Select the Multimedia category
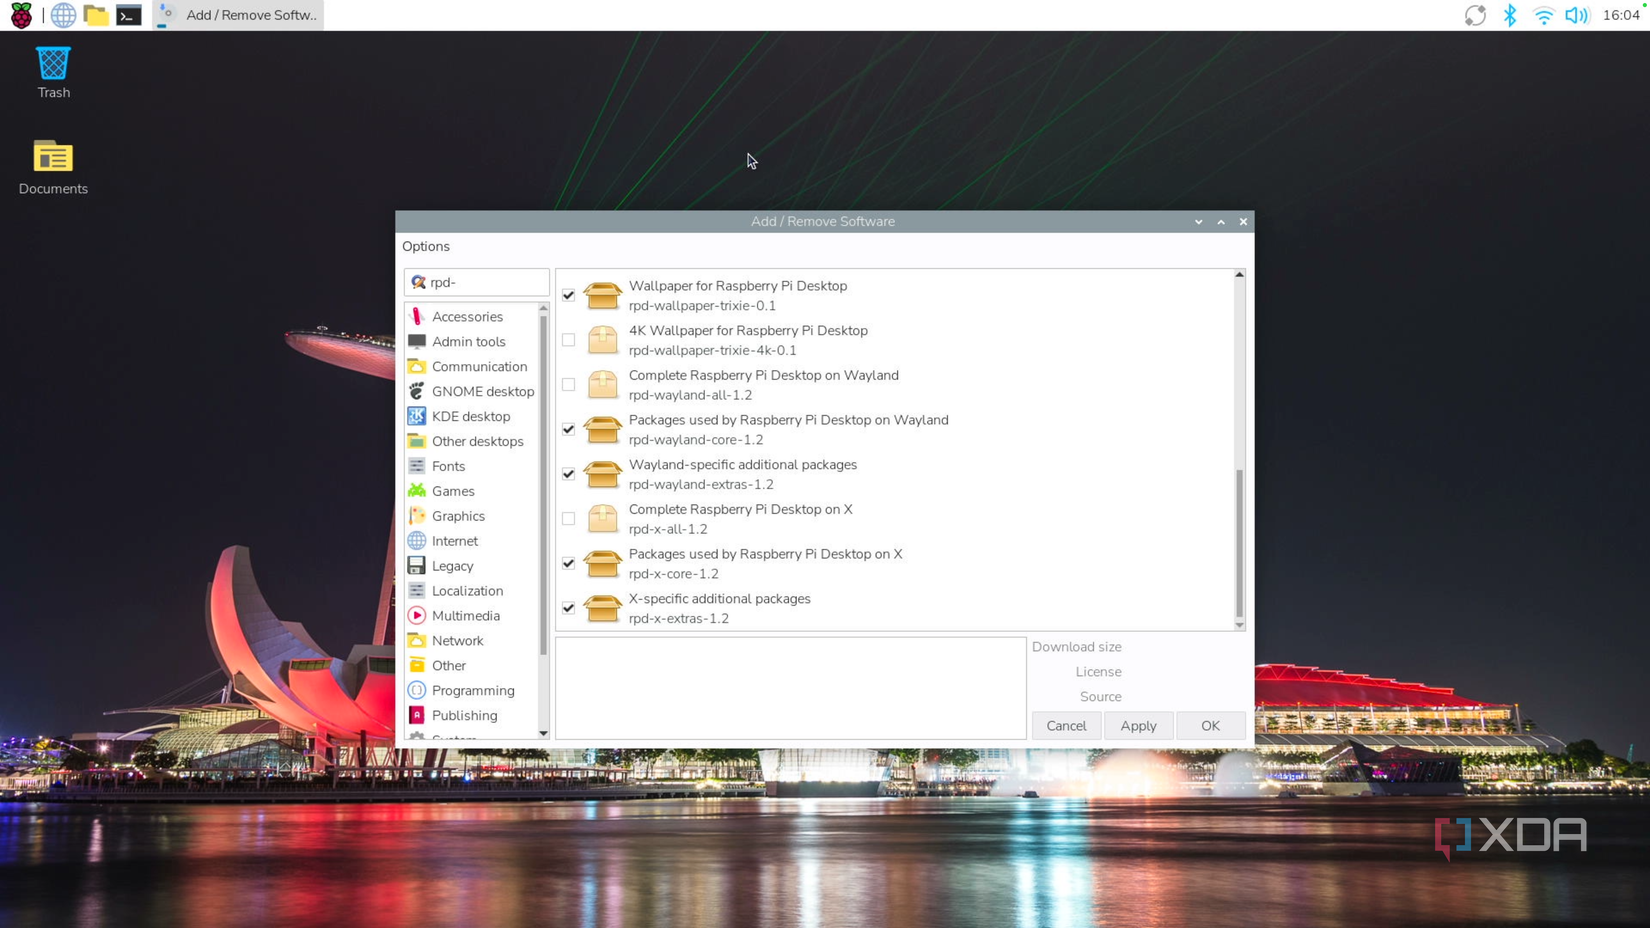The image size is (1650, 928). [465, 615]
